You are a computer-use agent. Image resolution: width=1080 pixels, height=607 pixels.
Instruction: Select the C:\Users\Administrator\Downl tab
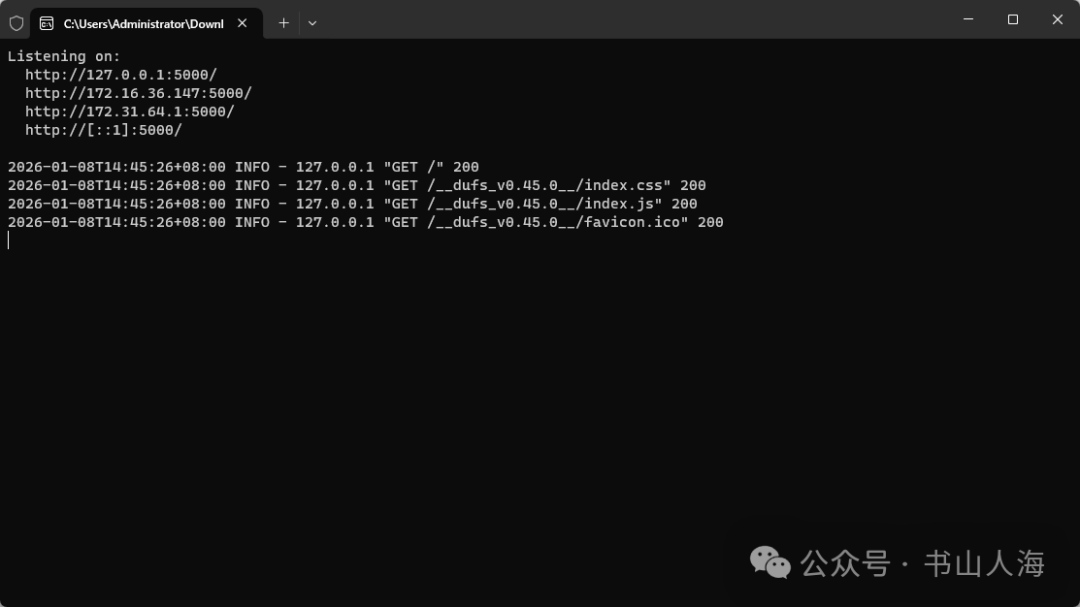(x=143, y=23)
